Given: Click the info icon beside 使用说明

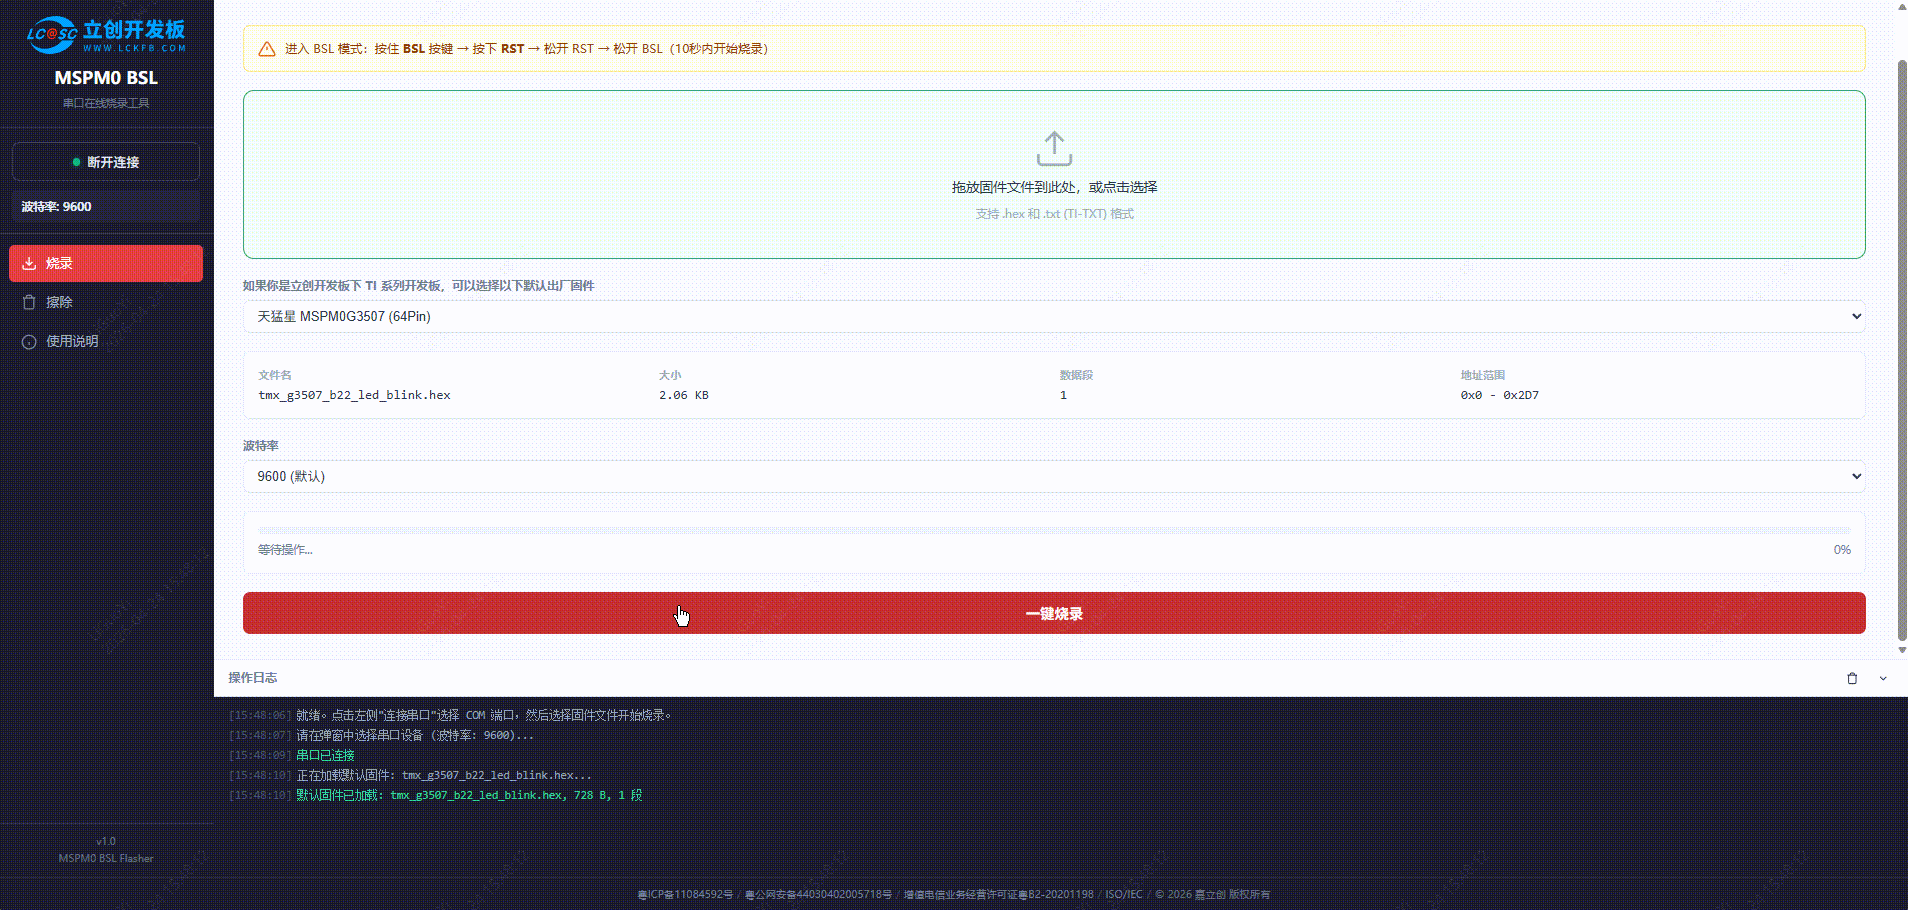Looking at the screenshot, I should point(29,342).
